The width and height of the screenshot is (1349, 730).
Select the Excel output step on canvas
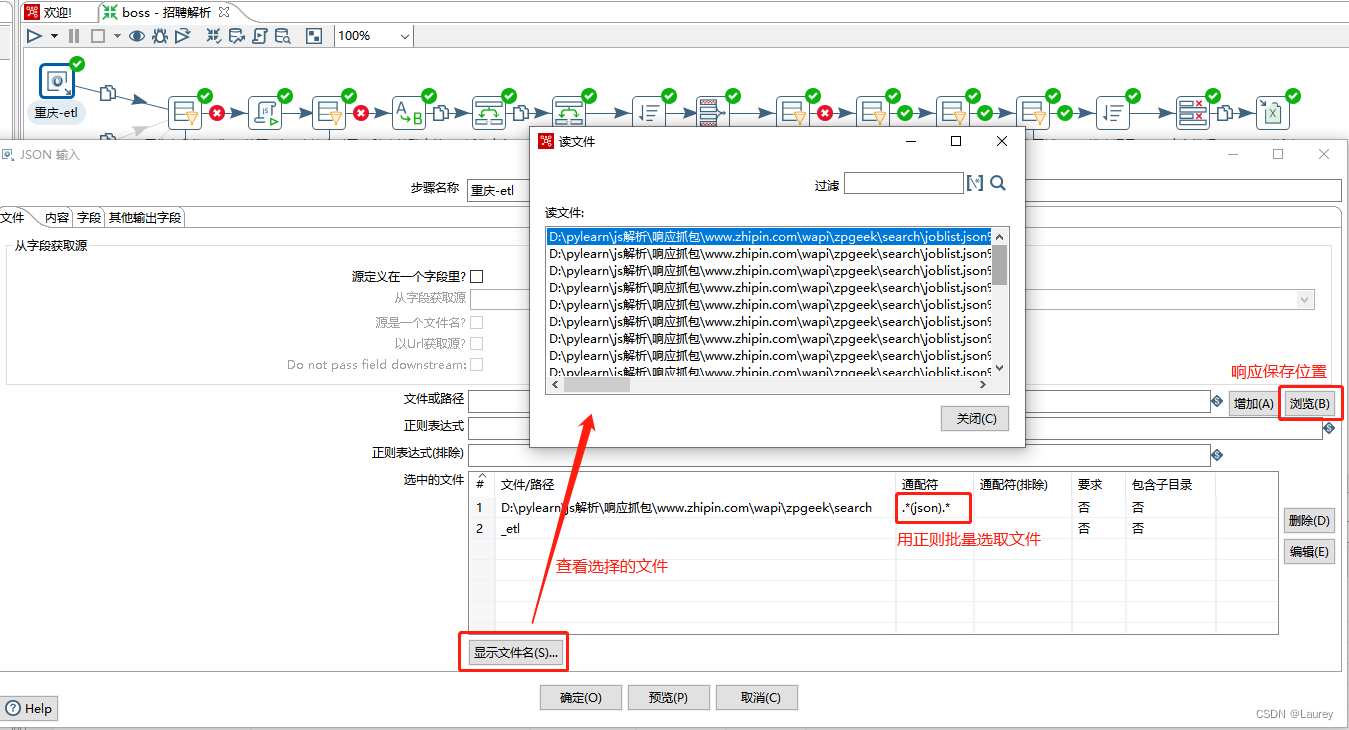[1272, 113]
